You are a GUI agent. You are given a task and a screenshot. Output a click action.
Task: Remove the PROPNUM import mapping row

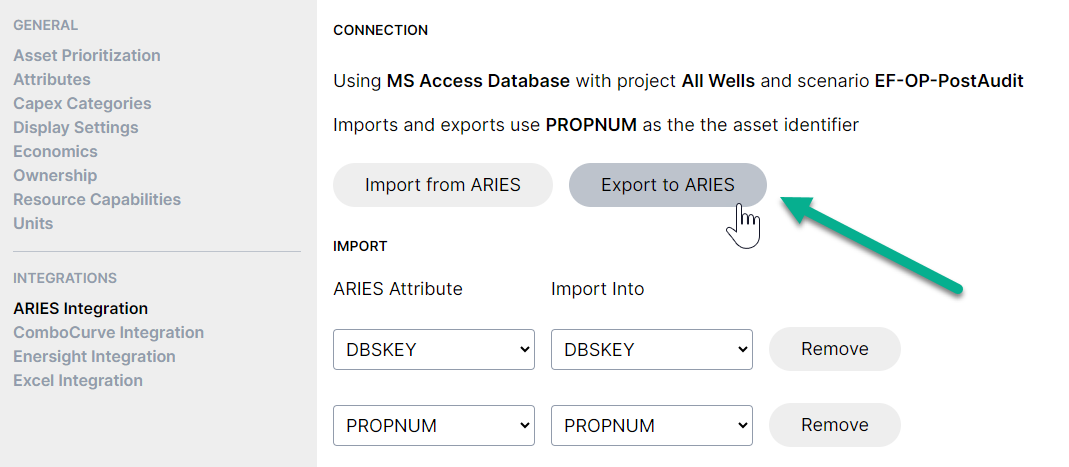point(834,425)
